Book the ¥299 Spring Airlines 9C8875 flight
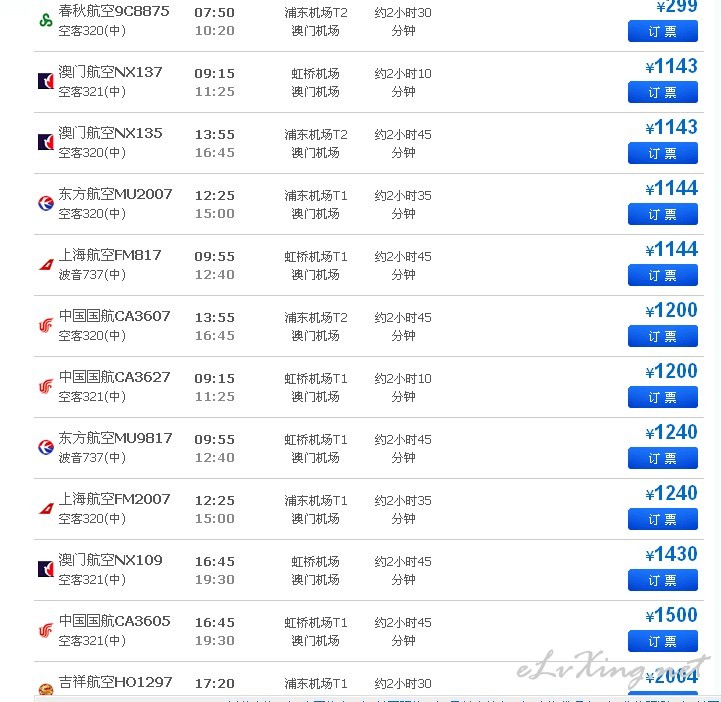The image size is (721, 702). pos(663,31)
